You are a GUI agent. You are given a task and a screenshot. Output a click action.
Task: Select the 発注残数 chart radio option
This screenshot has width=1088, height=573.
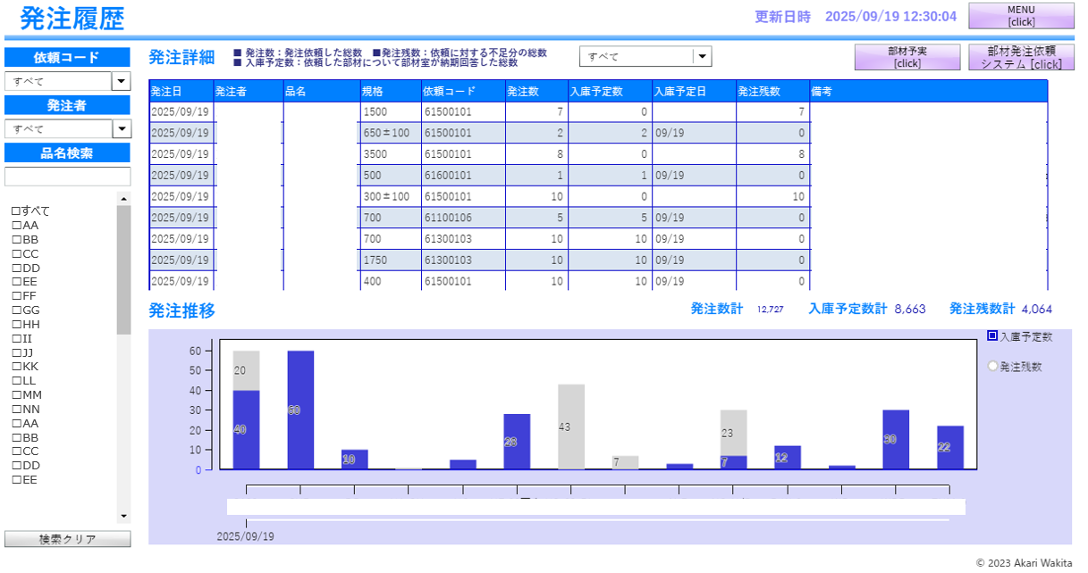click(992, 366)
